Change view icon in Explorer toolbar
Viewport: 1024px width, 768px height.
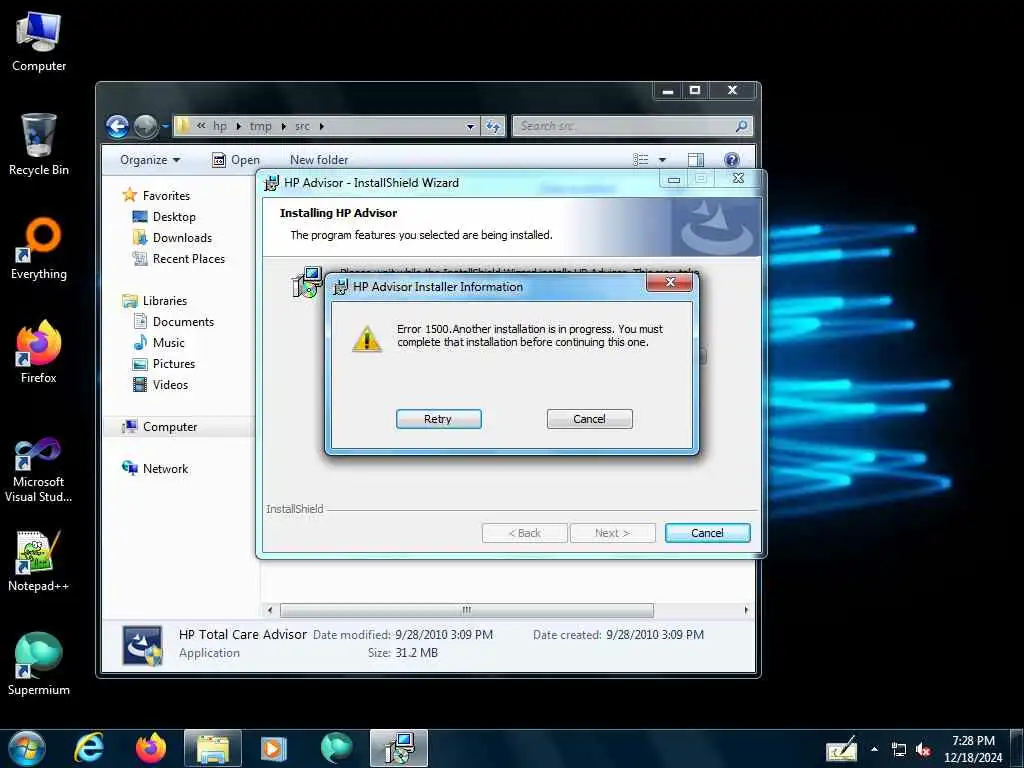pos(641,160)
